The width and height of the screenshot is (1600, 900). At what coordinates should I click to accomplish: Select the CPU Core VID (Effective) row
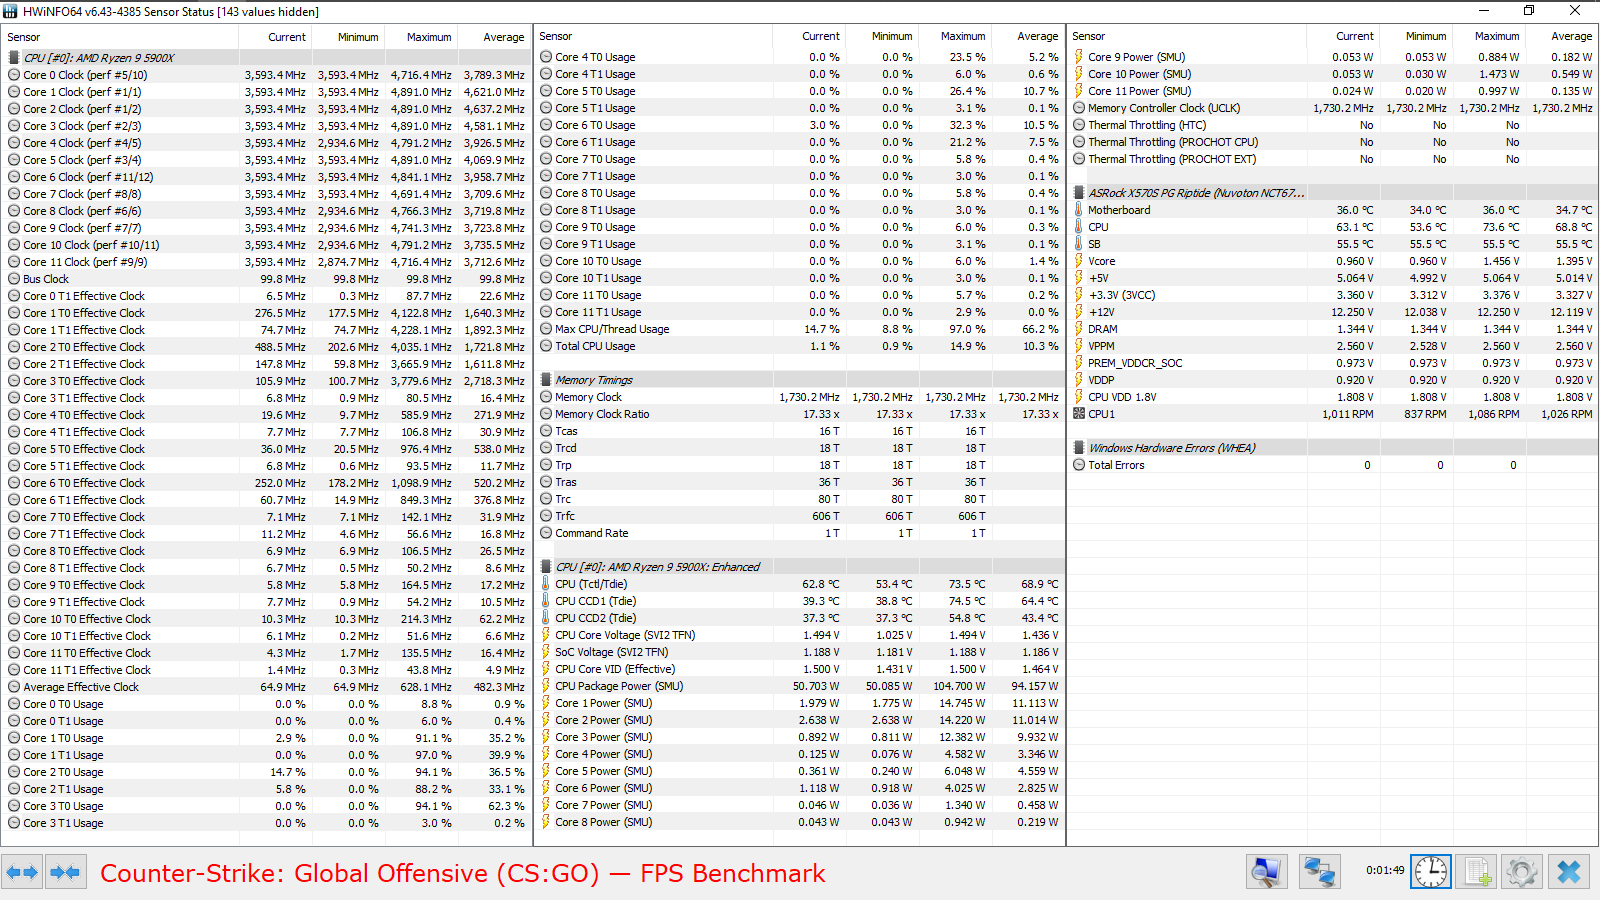click(799, 669)
